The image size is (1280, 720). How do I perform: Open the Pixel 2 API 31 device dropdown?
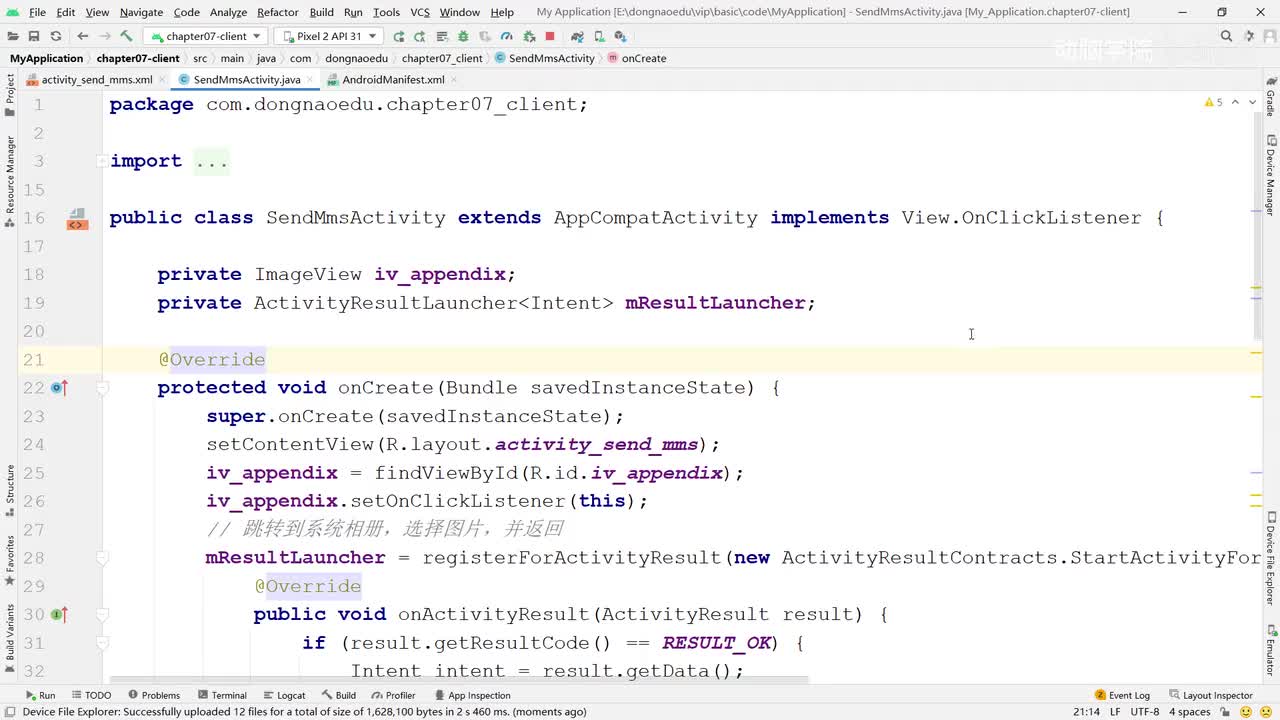pyautogui.click(x=329, y=36)
